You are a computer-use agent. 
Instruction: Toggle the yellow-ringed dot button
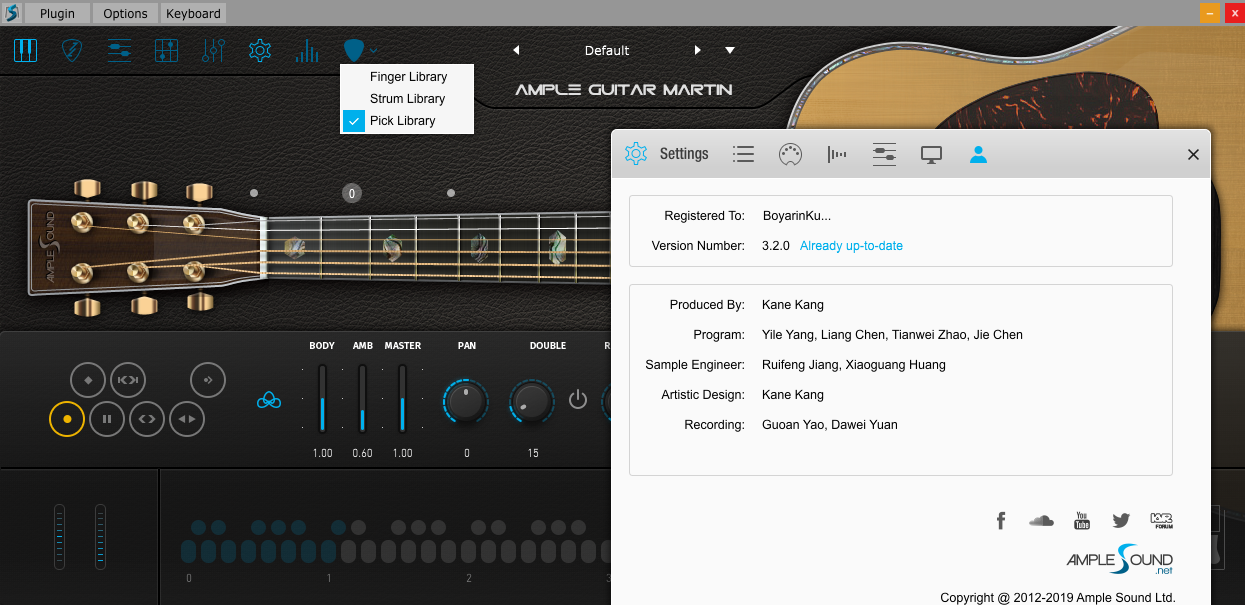[67, 419]
